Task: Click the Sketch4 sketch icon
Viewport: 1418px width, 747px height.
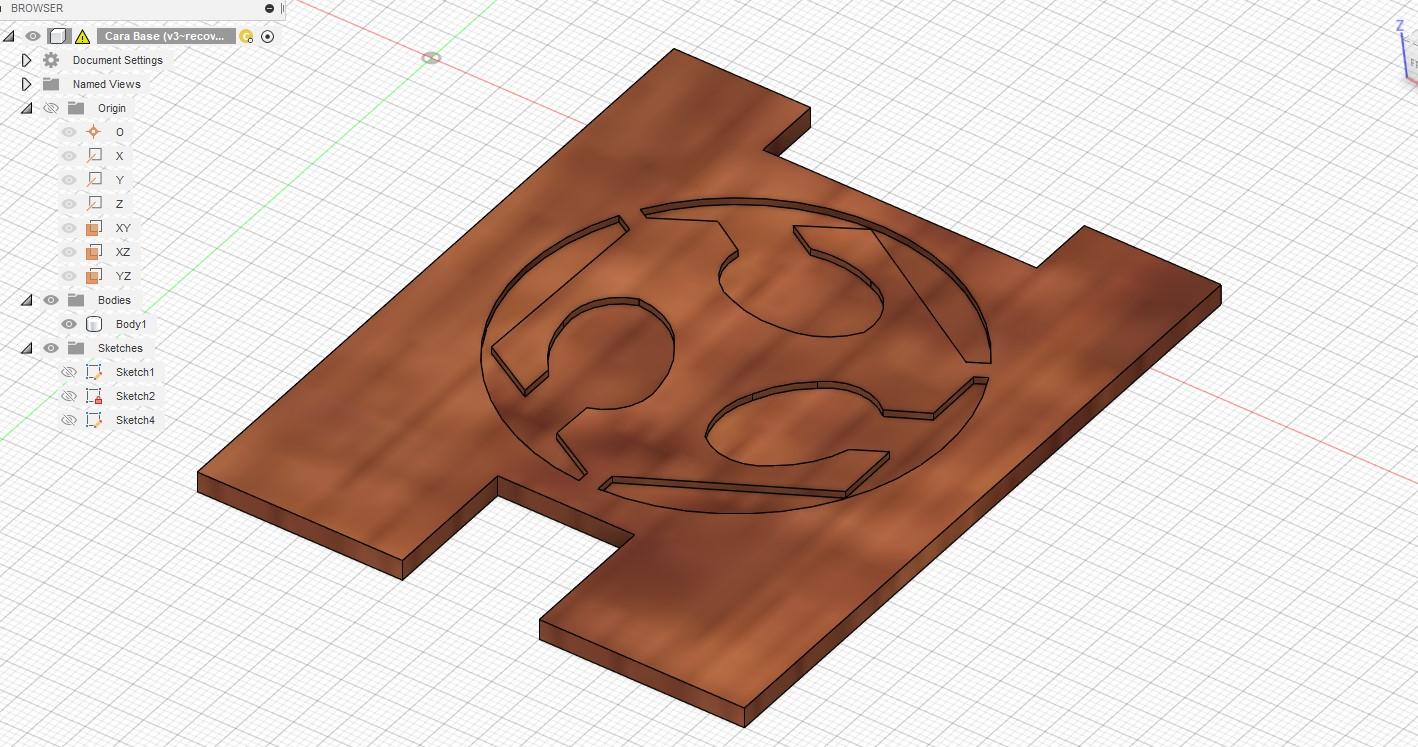Action: click(94, 420)
